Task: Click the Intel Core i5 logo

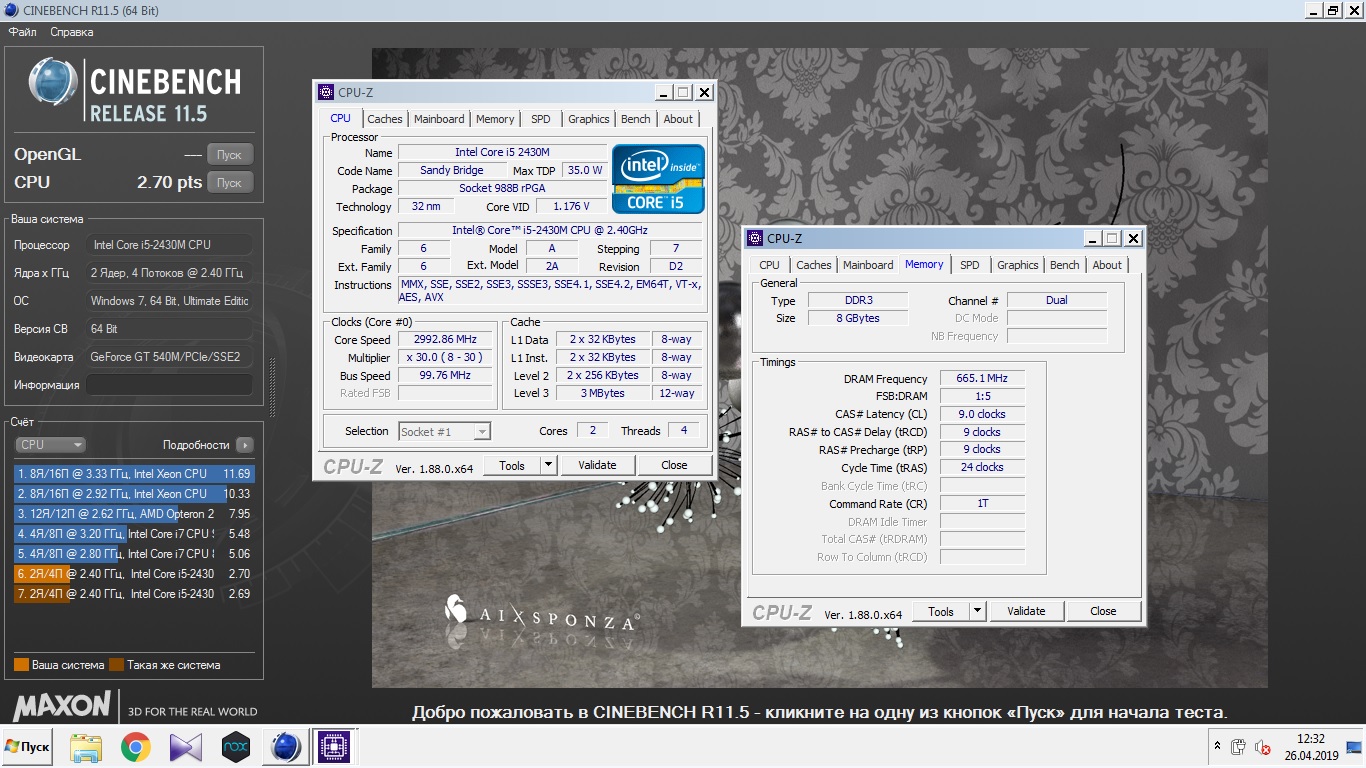Action: 658,179
